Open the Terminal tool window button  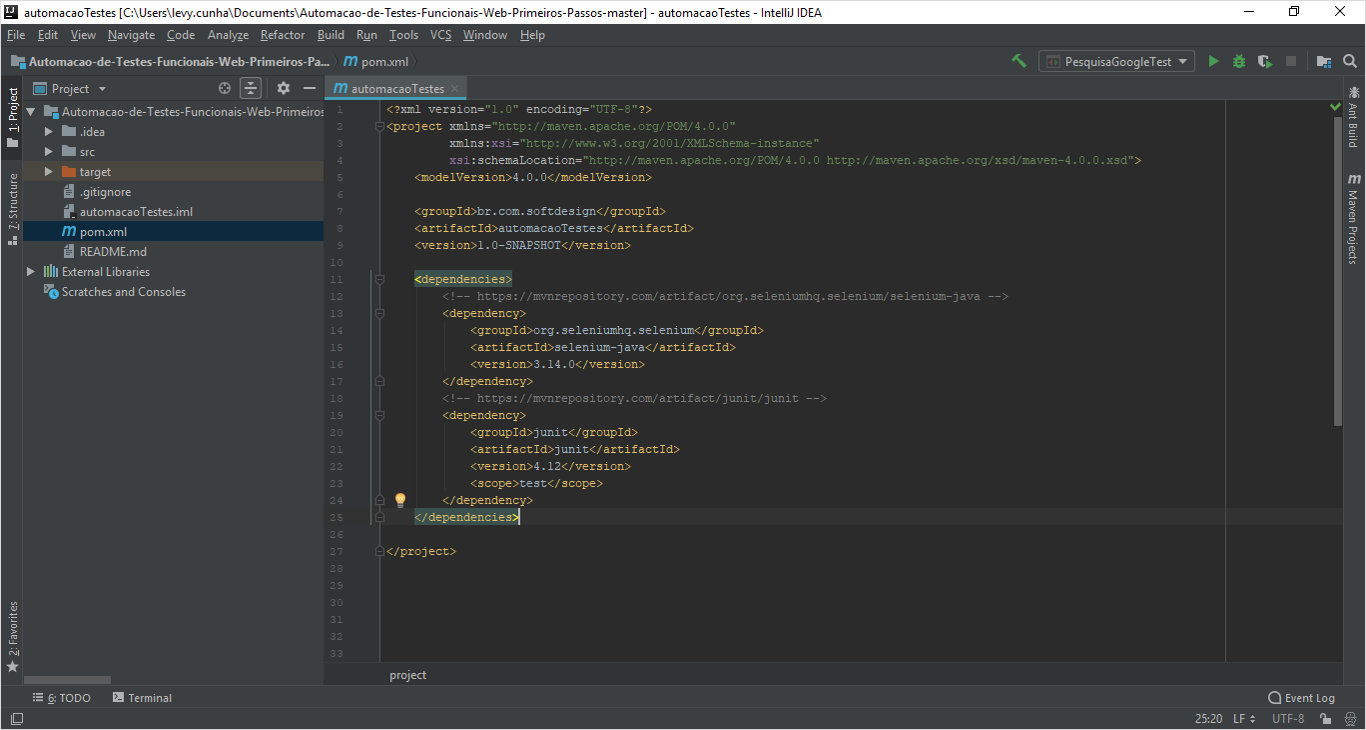[142, 698]
